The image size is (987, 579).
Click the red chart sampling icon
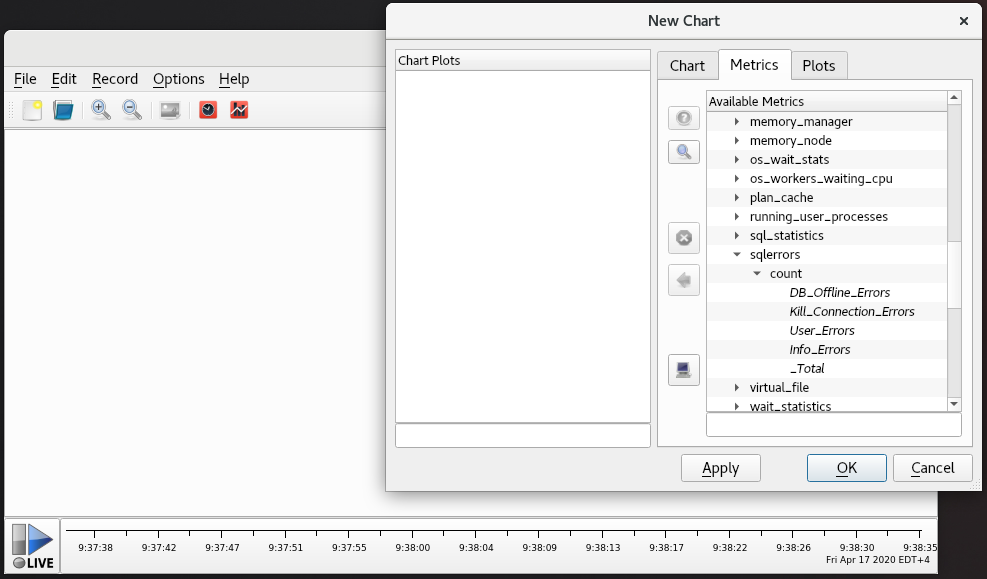pos(239,110)
